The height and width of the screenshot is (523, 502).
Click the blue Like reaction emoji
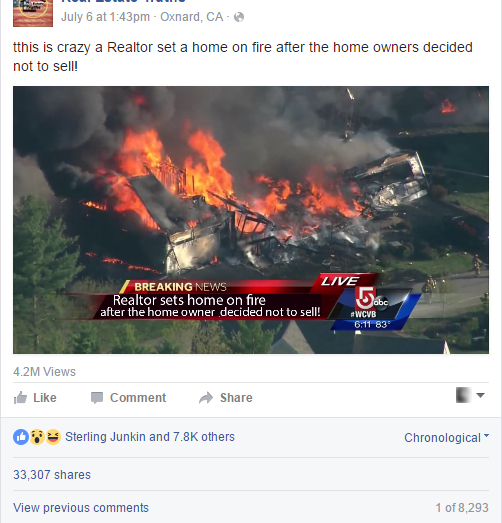[x=21, y=437]
